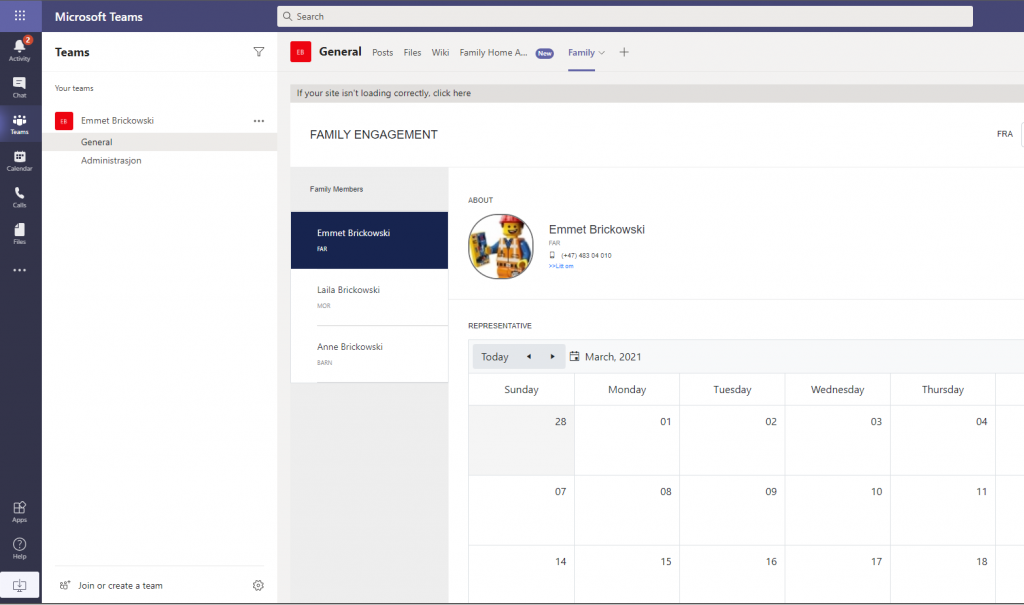This screenshot has width=1024, height=605.
Task: Click the Today calendar button
Action: coord(494,357)
